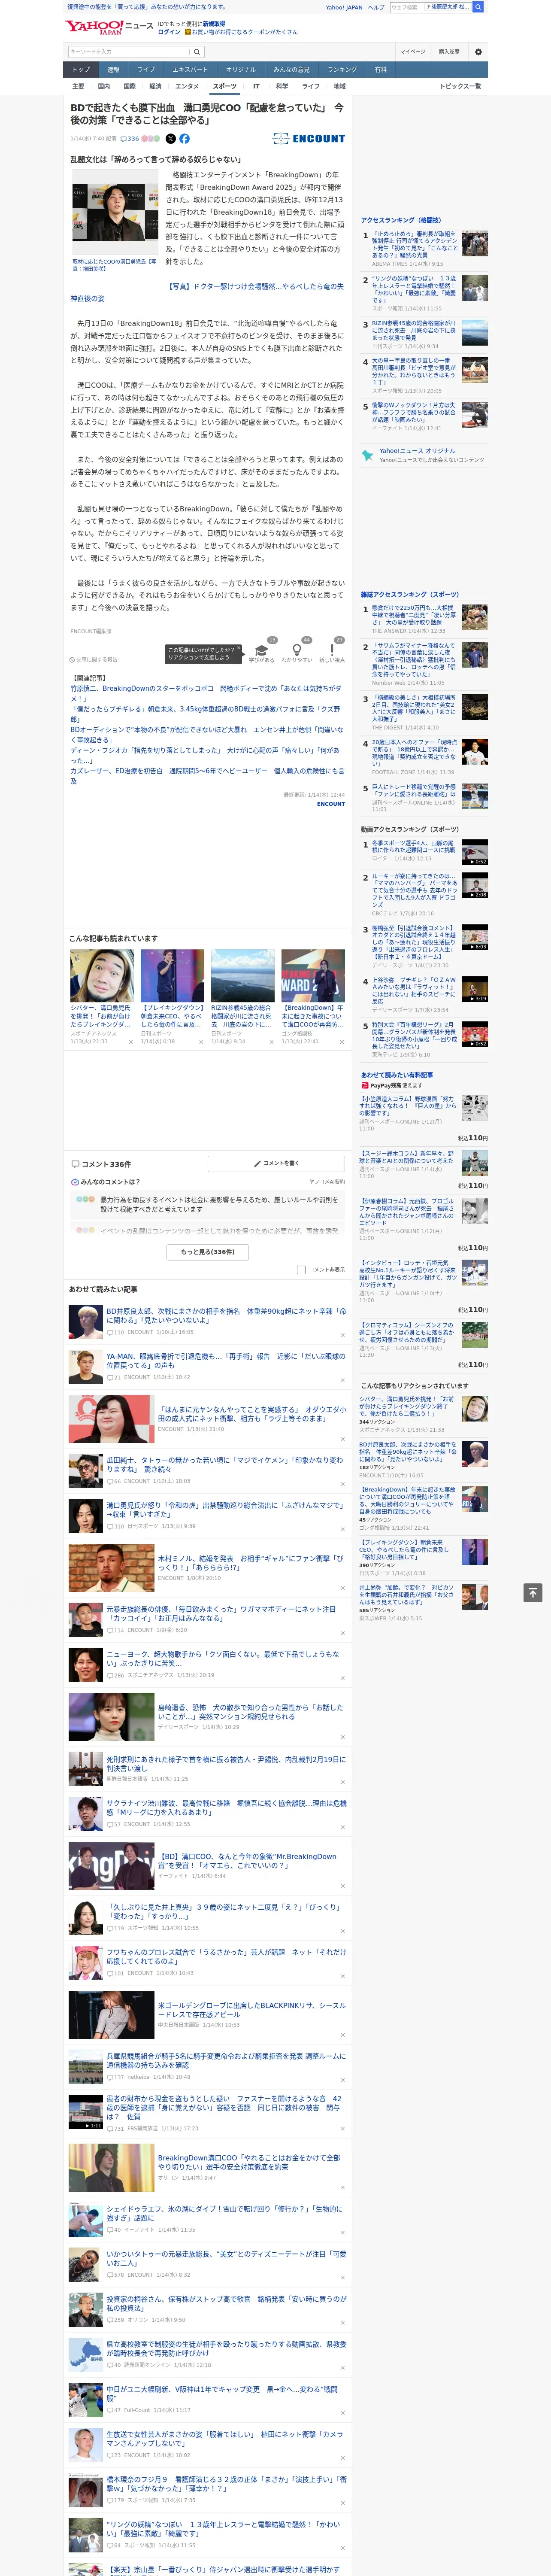551x2576 pixels.
Task: Share the article on X
Action: click(x=170, y=139)
